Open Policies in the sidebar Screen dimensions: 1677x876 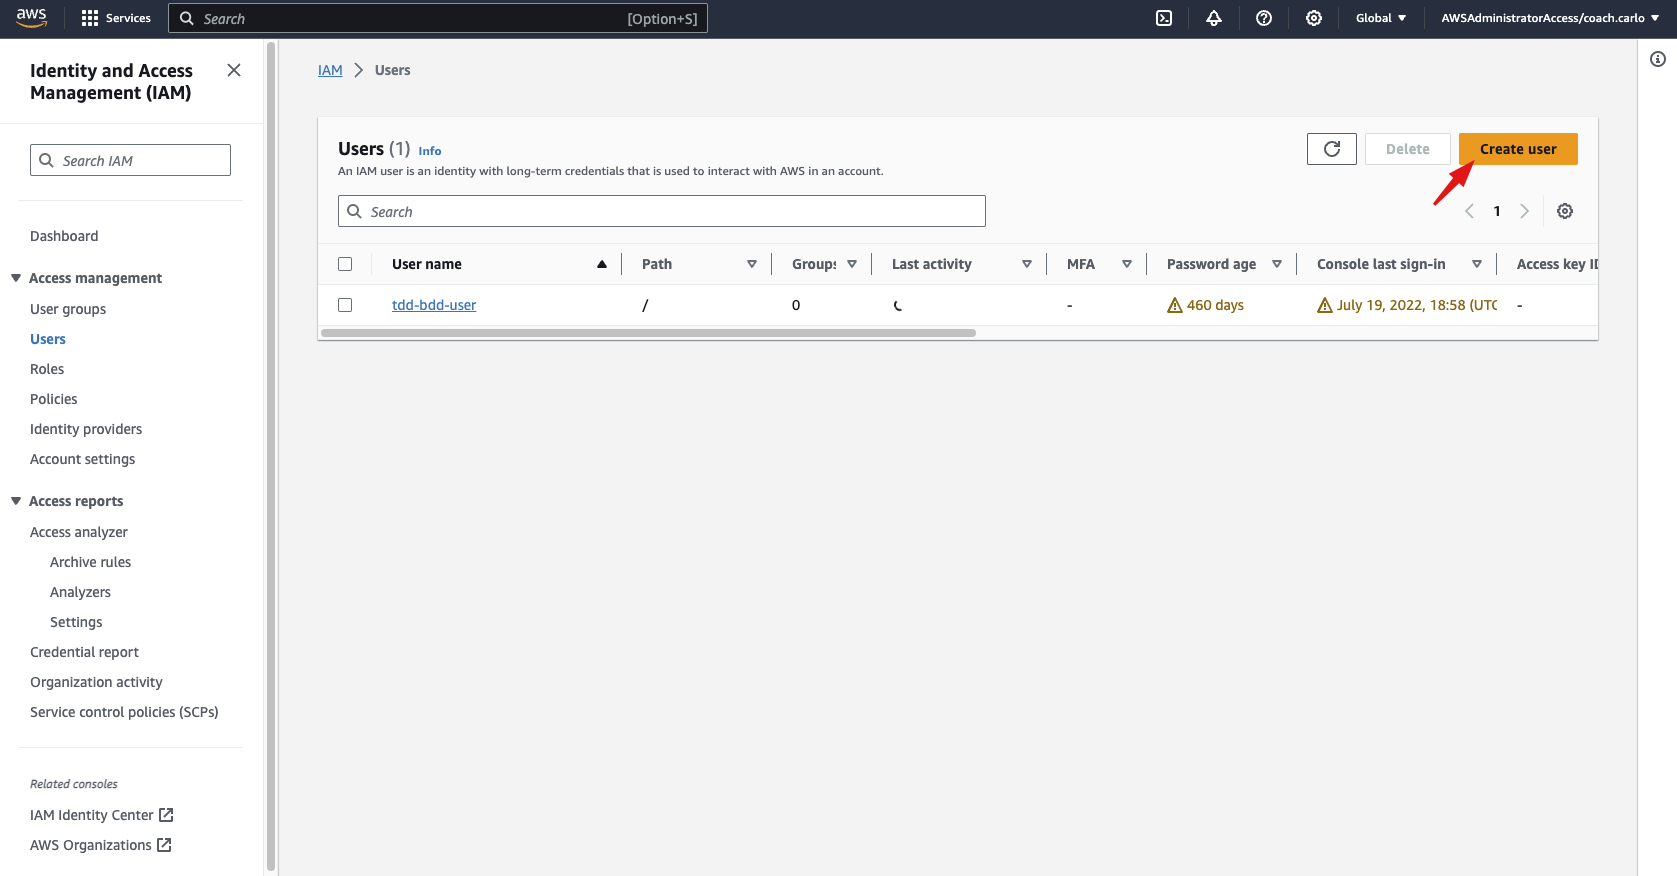tap(54, 399)
